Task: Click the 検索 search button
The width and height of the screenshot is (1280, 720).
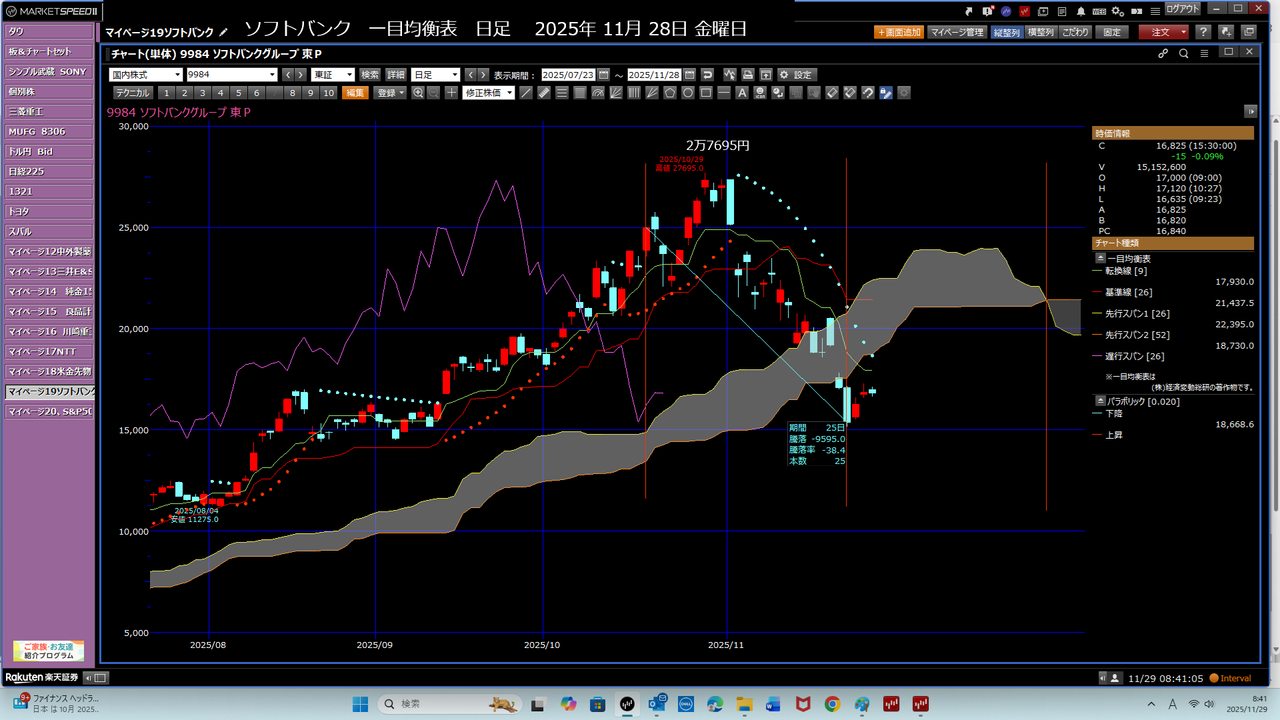Action: [x=370, y=75]
